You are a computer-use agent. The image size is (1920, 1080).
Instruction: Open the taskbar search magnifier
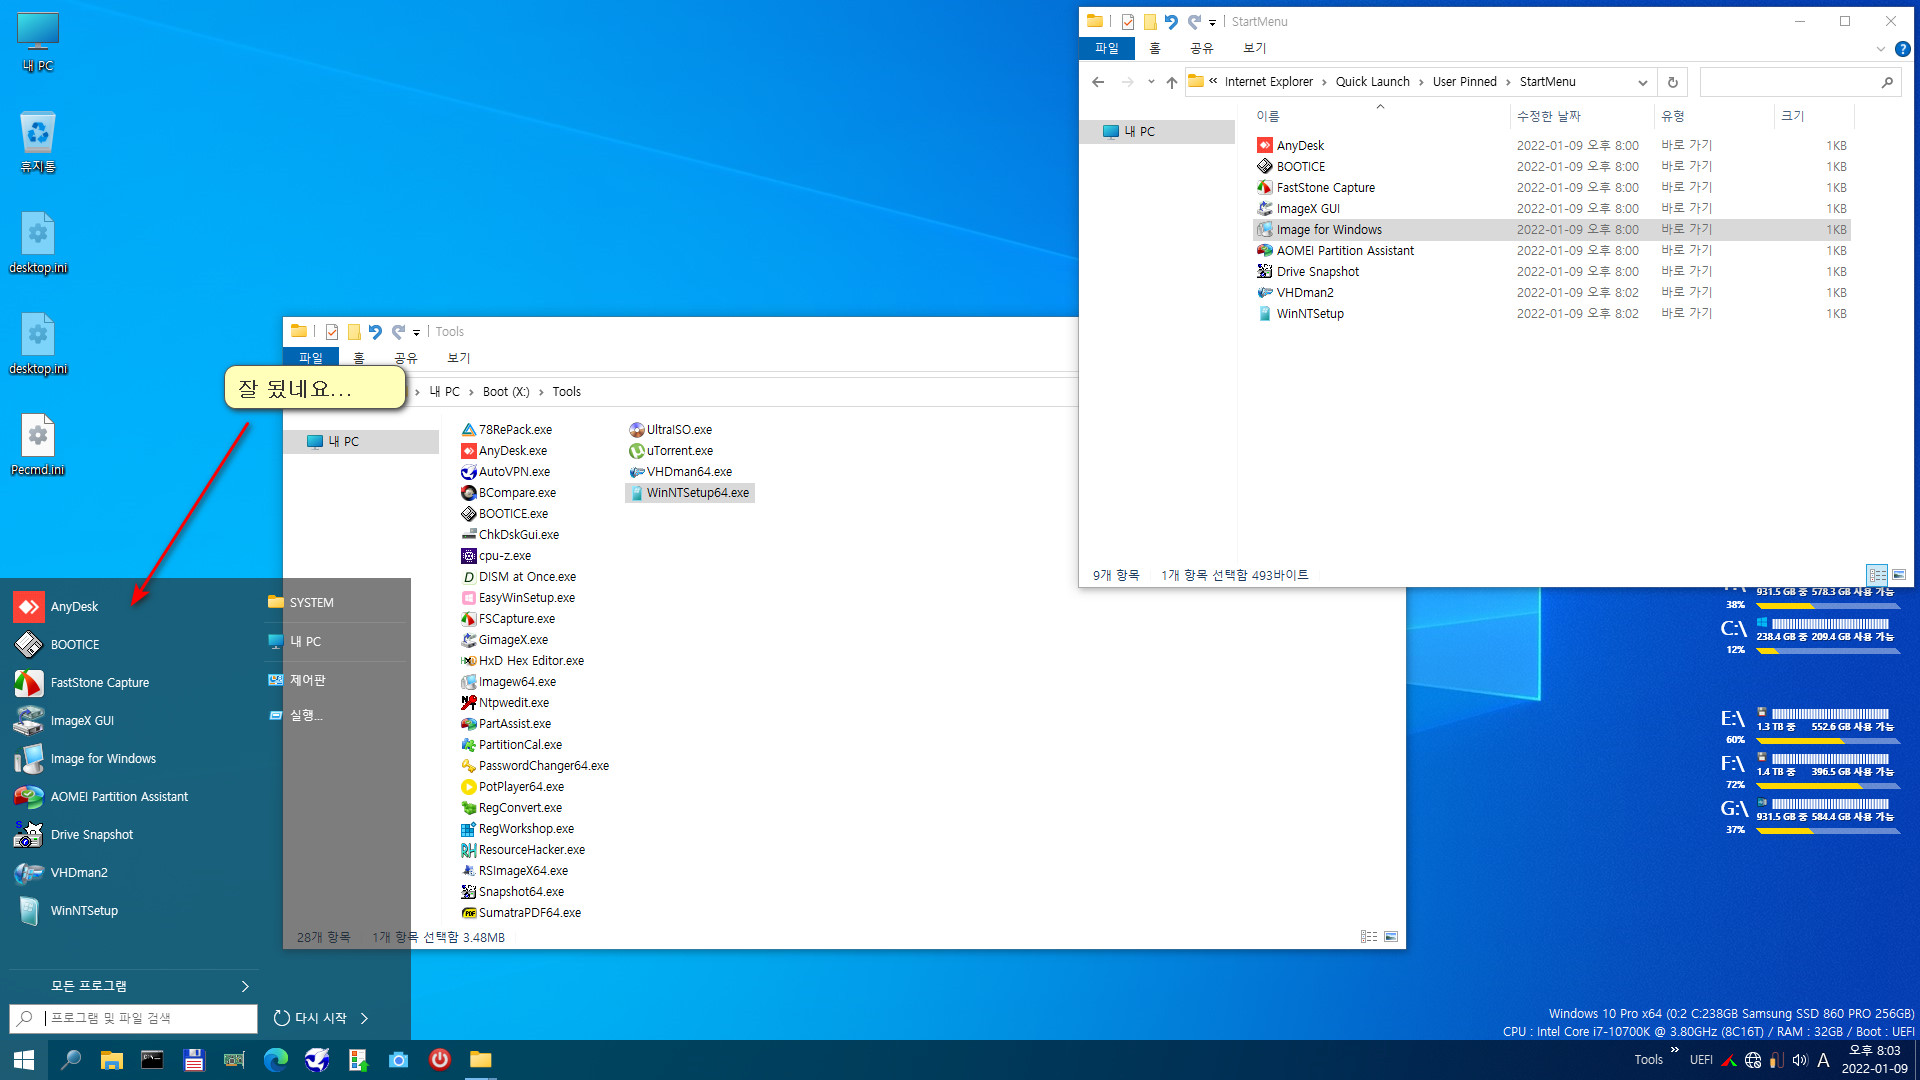[x=70, y=1060]
